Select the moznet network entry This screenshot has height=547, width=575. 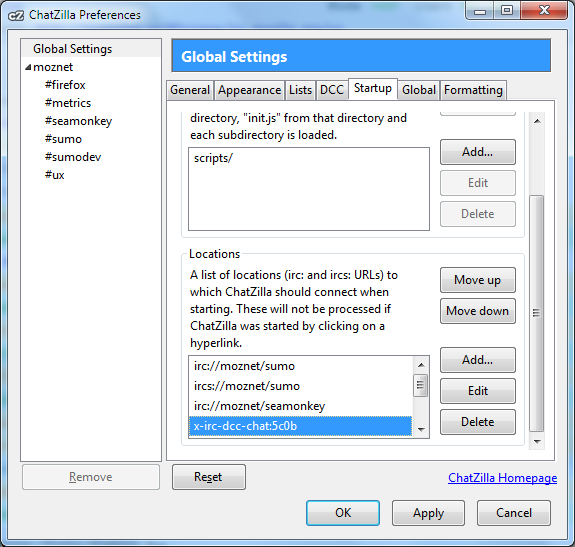coord(53,67)
